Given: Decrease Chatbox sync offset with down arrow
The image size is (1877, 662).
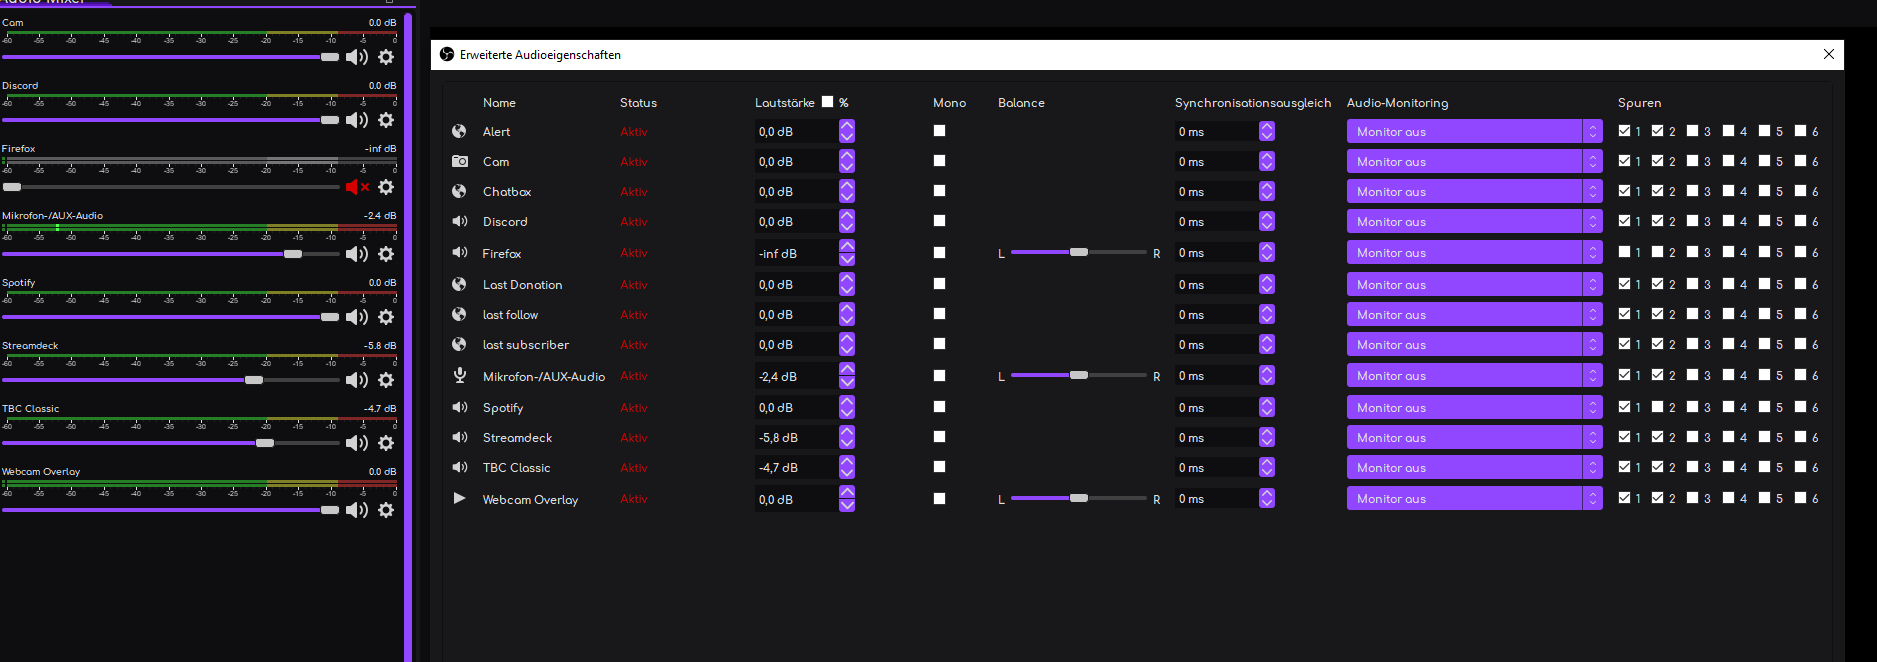Looking at the screenshot, I should (x=1267, y=196).
